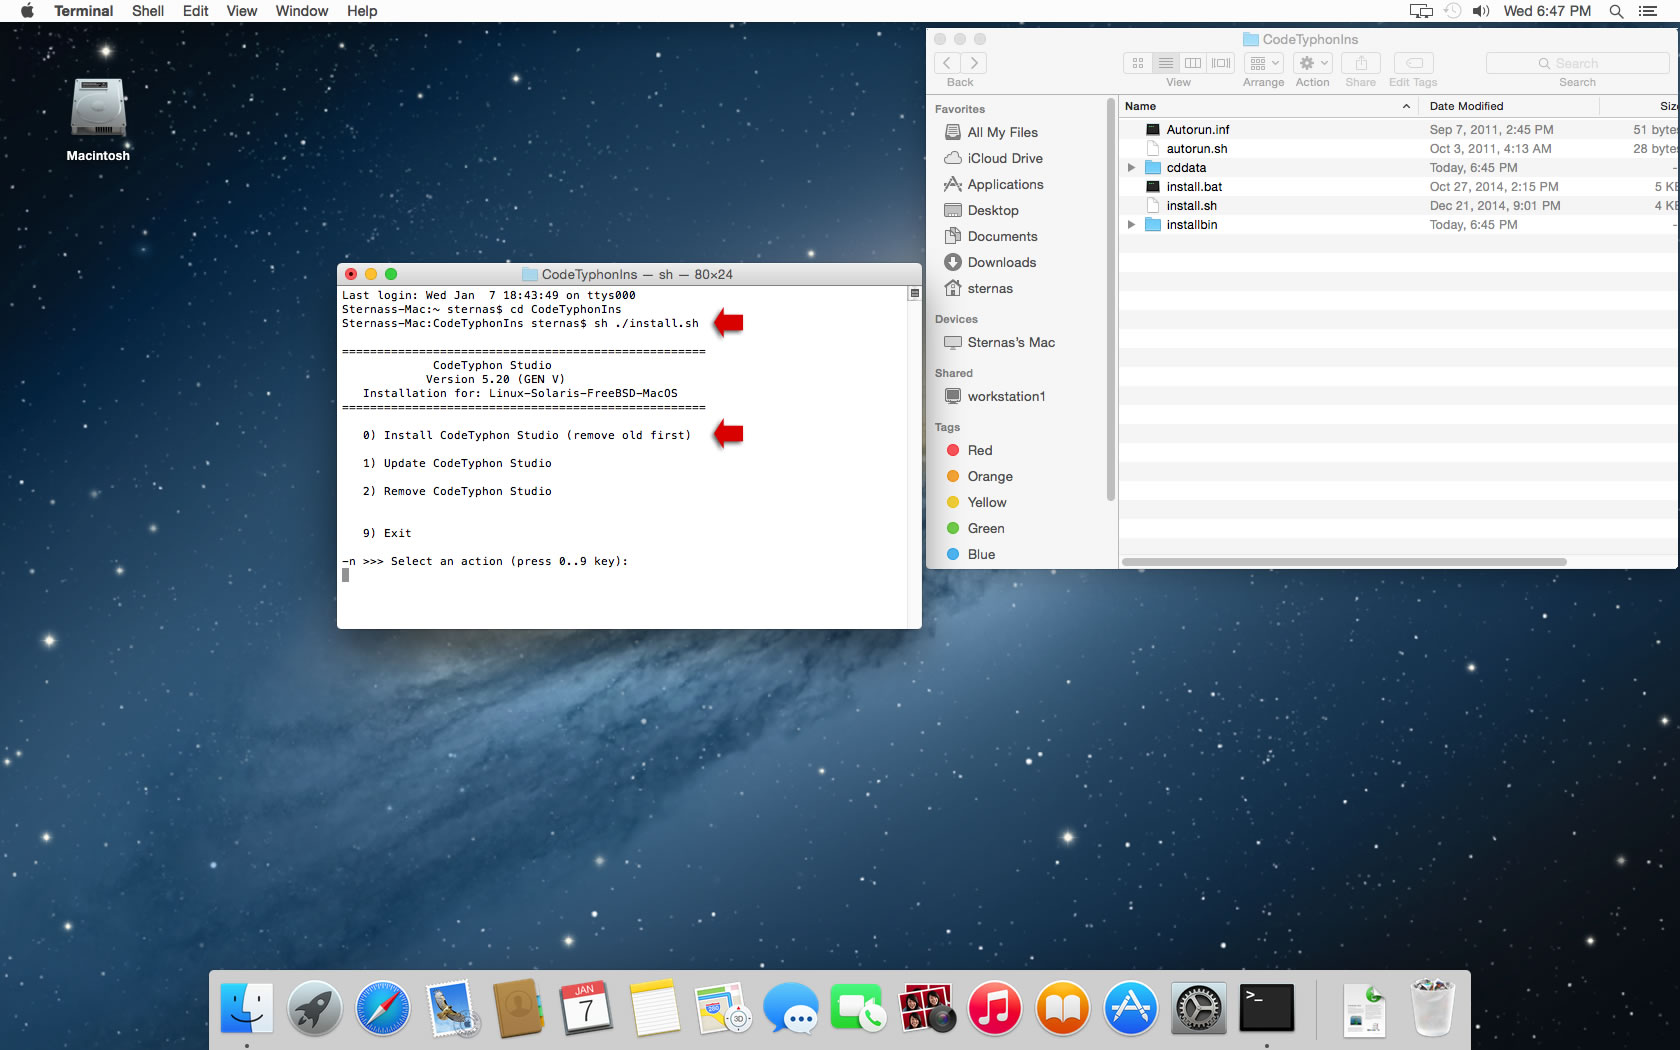Image resolution: width=1680 pixels, height=1050 pixels.
Task: Open Notes icon in Dock
Action: point(654,1008)
